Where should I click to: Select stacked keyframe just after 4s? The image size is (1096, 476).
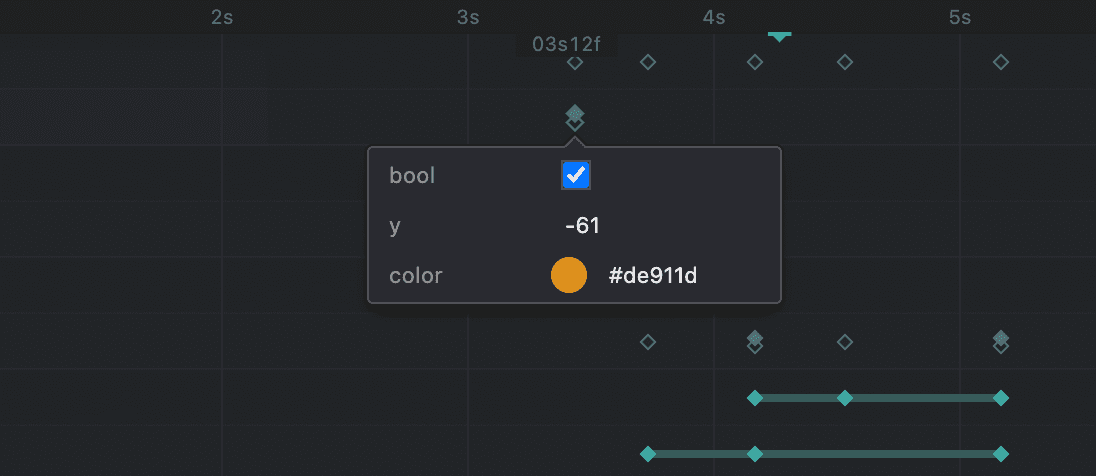[755, 342]
